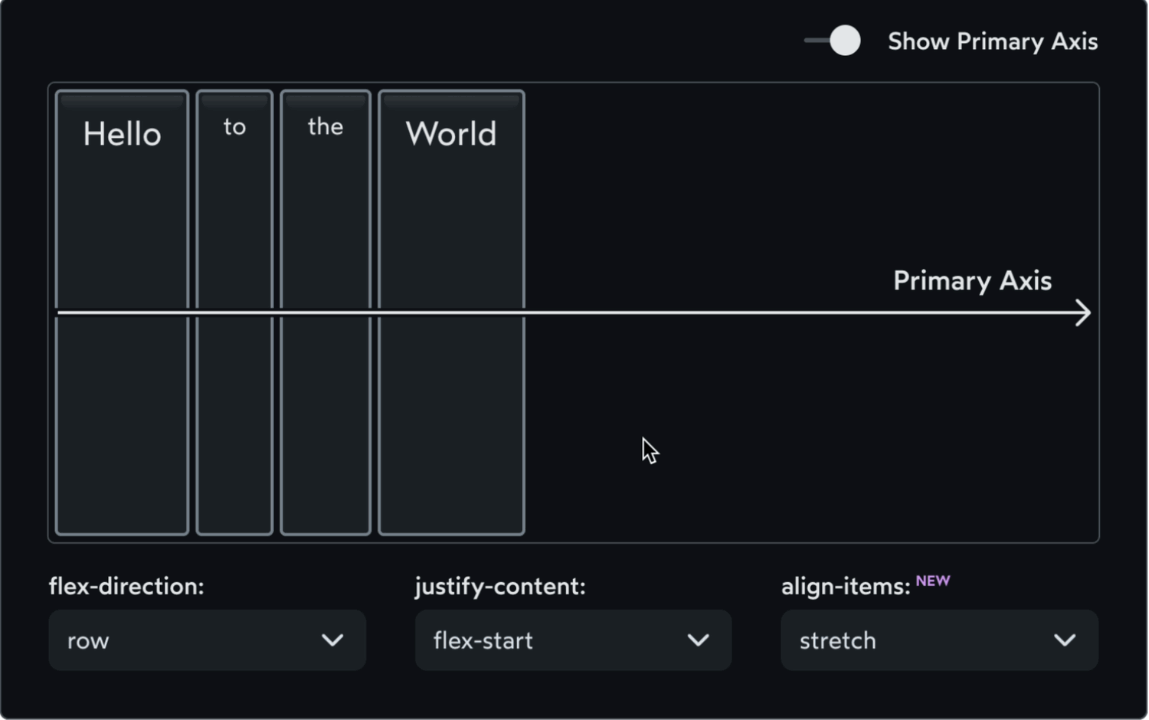Screen dimensions: 1149x720
Task: Click the "flex-direction:" field label
Action: click(x=126, y=587)
